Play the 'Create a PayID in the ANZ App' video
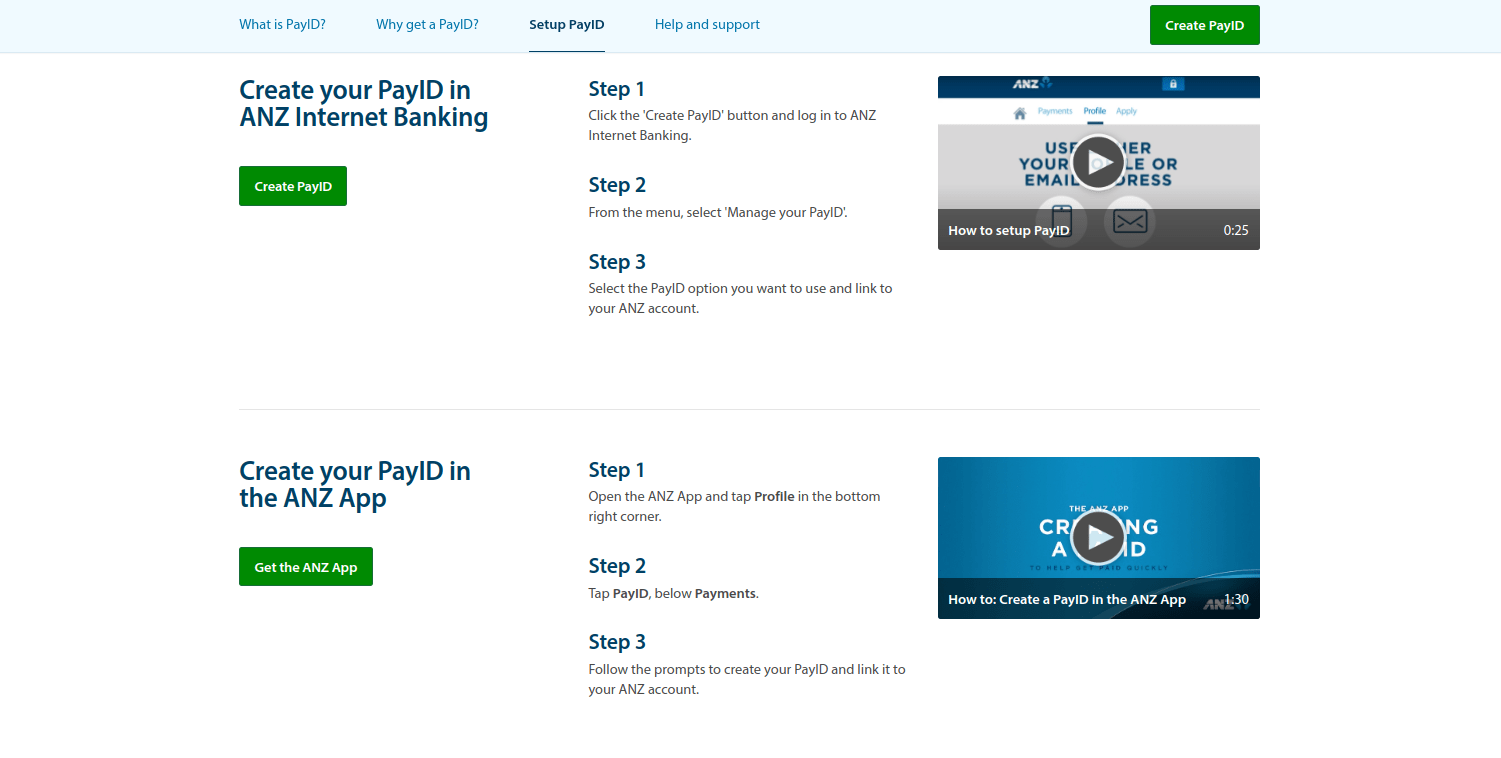 pos(1098,537)
